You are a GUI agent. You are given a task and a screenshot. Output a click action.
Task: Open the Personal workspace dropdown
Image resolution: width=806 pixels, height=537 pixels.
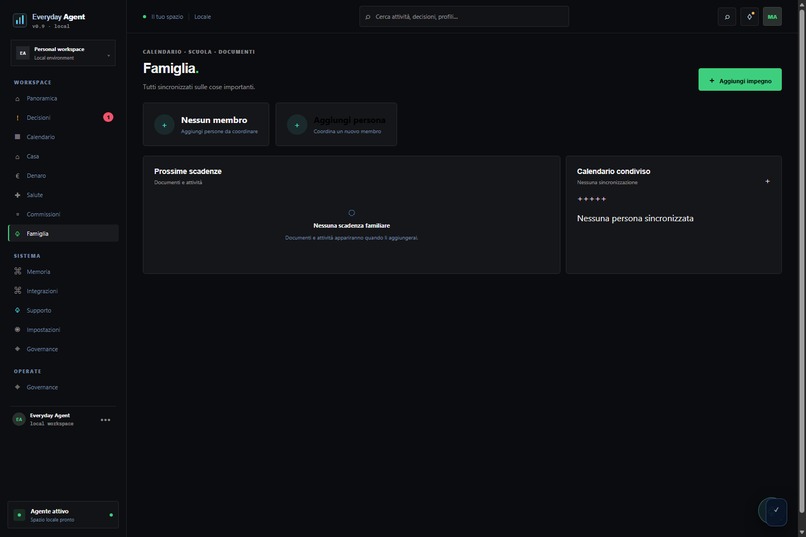pyautogui.click(x=63, y=53)
